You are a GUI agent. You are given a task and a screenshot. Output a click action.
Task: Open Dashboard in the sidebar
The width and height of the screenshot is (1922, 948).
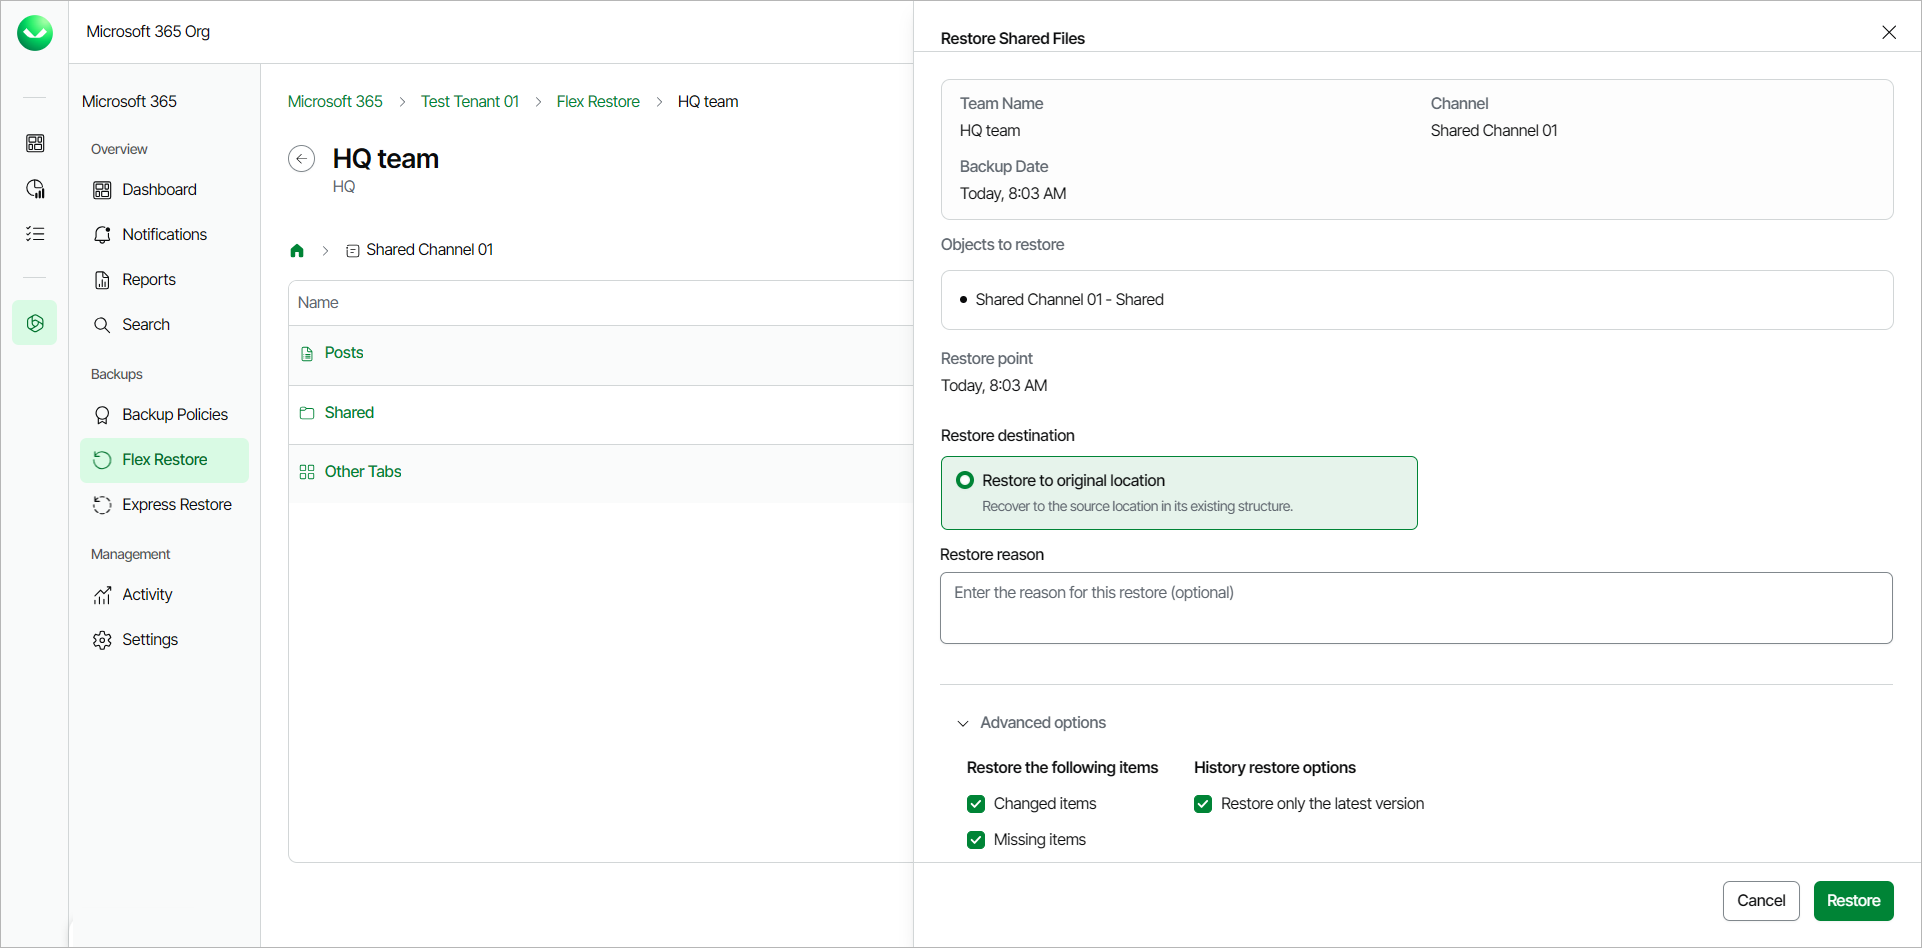[x=164, y=190]
